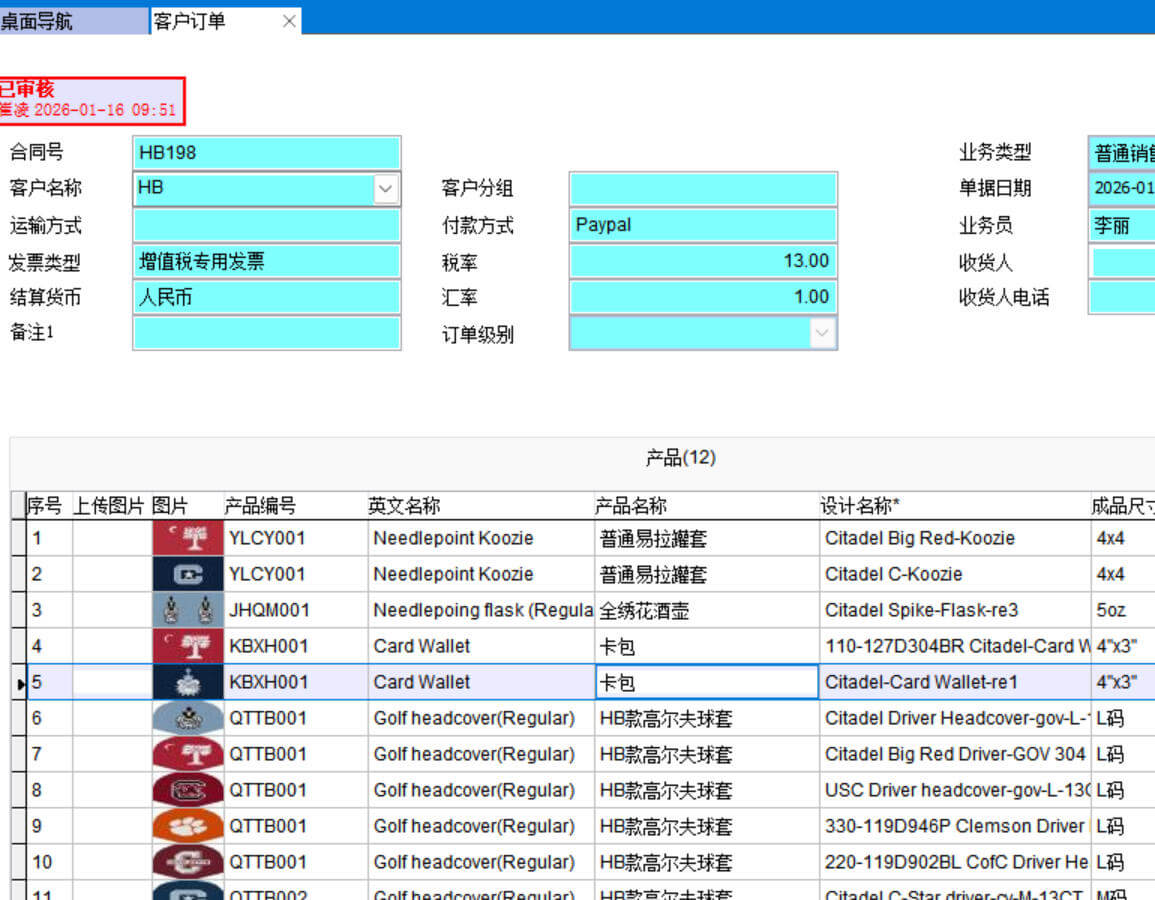
Task: Expand the 客户名称 dropdown arrow
Action: [x=386, y=188]
